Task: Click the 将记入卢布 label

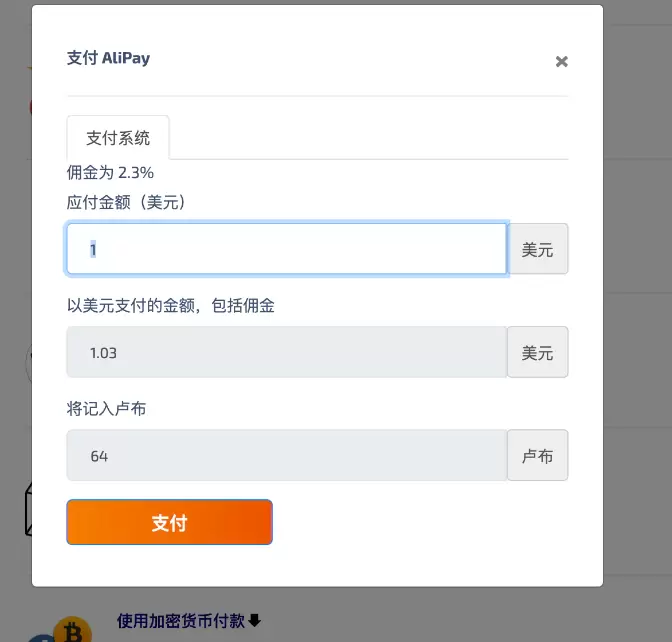Action: tap(106, 408)
